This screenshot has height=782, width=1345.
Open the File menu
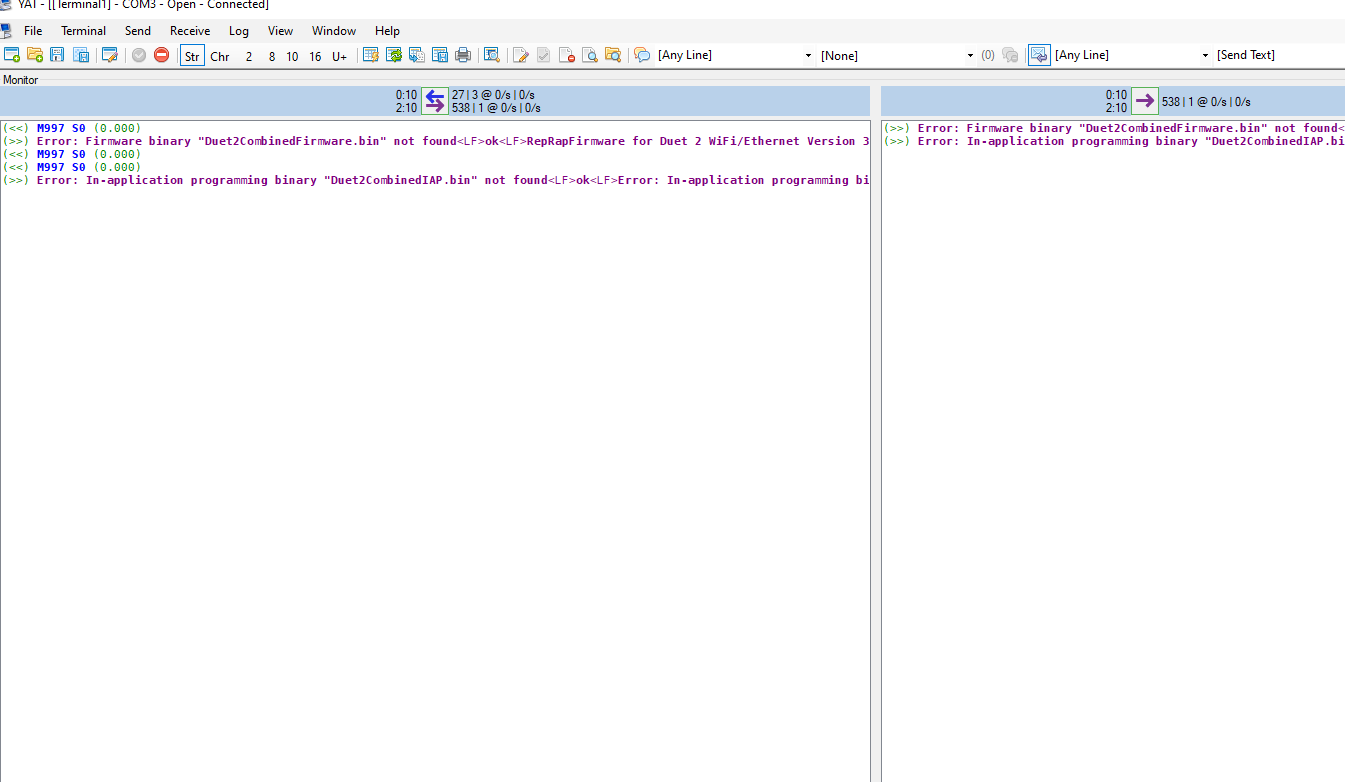(x=33, y=31)
